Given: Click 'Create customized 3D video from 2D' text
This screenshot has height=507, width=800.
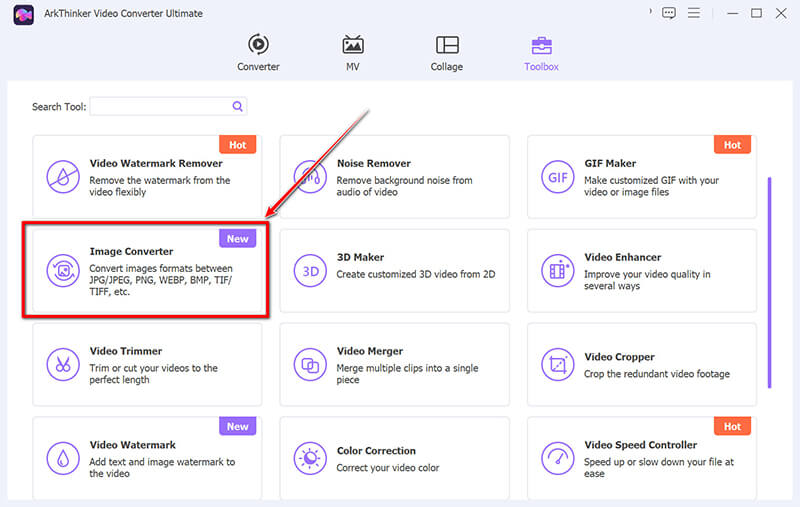Looking at the screenshot, I should [416, 274].
